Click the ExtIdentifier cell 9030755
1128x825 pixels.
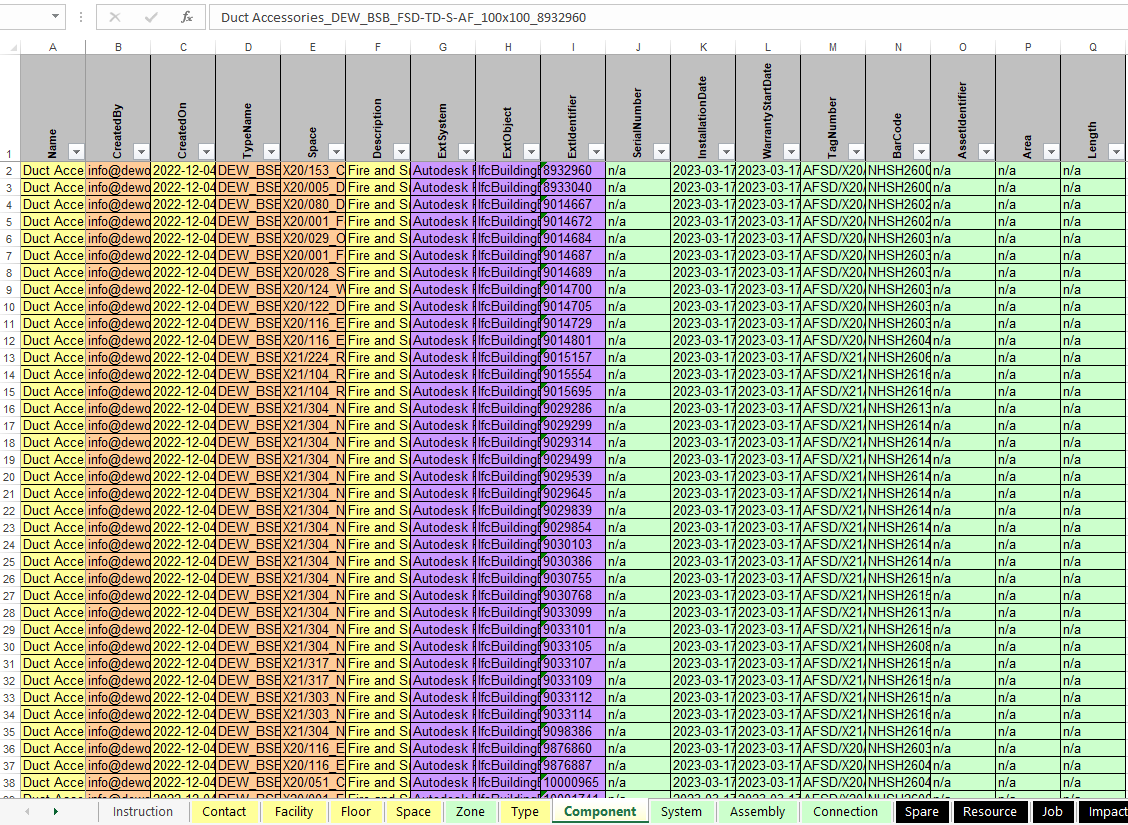point(573,578)
